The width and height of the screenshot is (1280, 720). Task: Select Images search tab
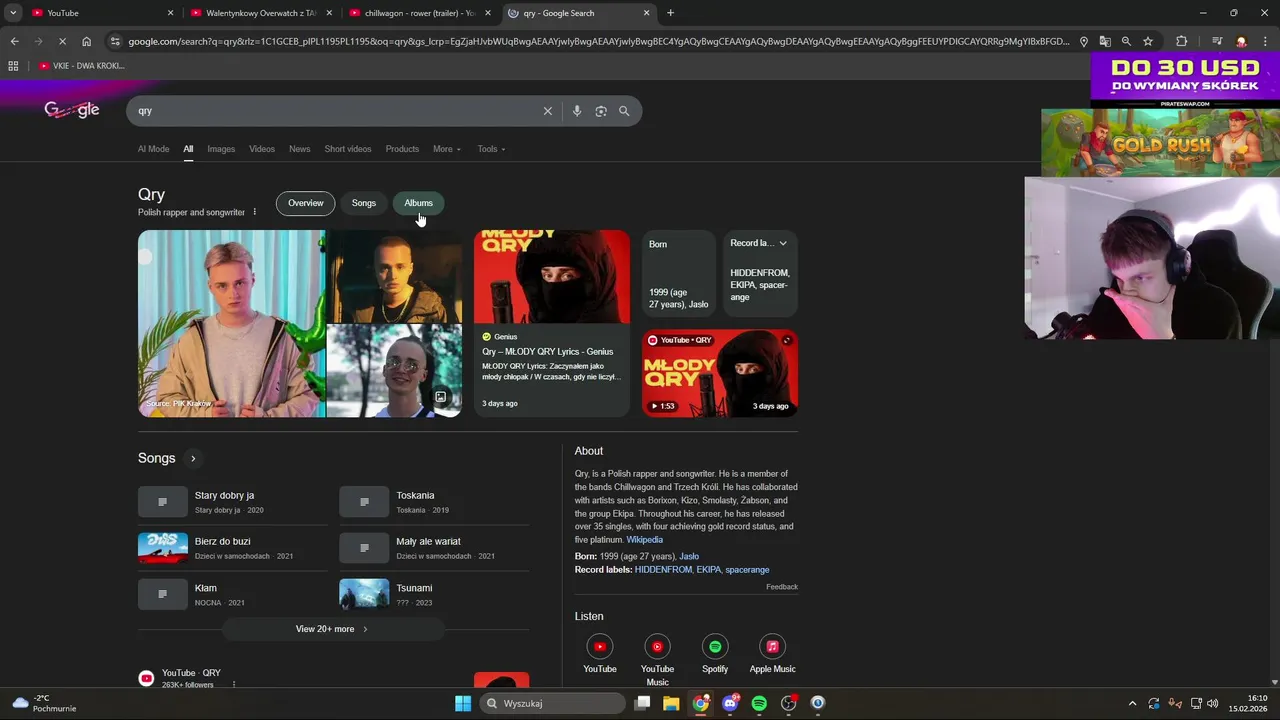pos(221,149)
